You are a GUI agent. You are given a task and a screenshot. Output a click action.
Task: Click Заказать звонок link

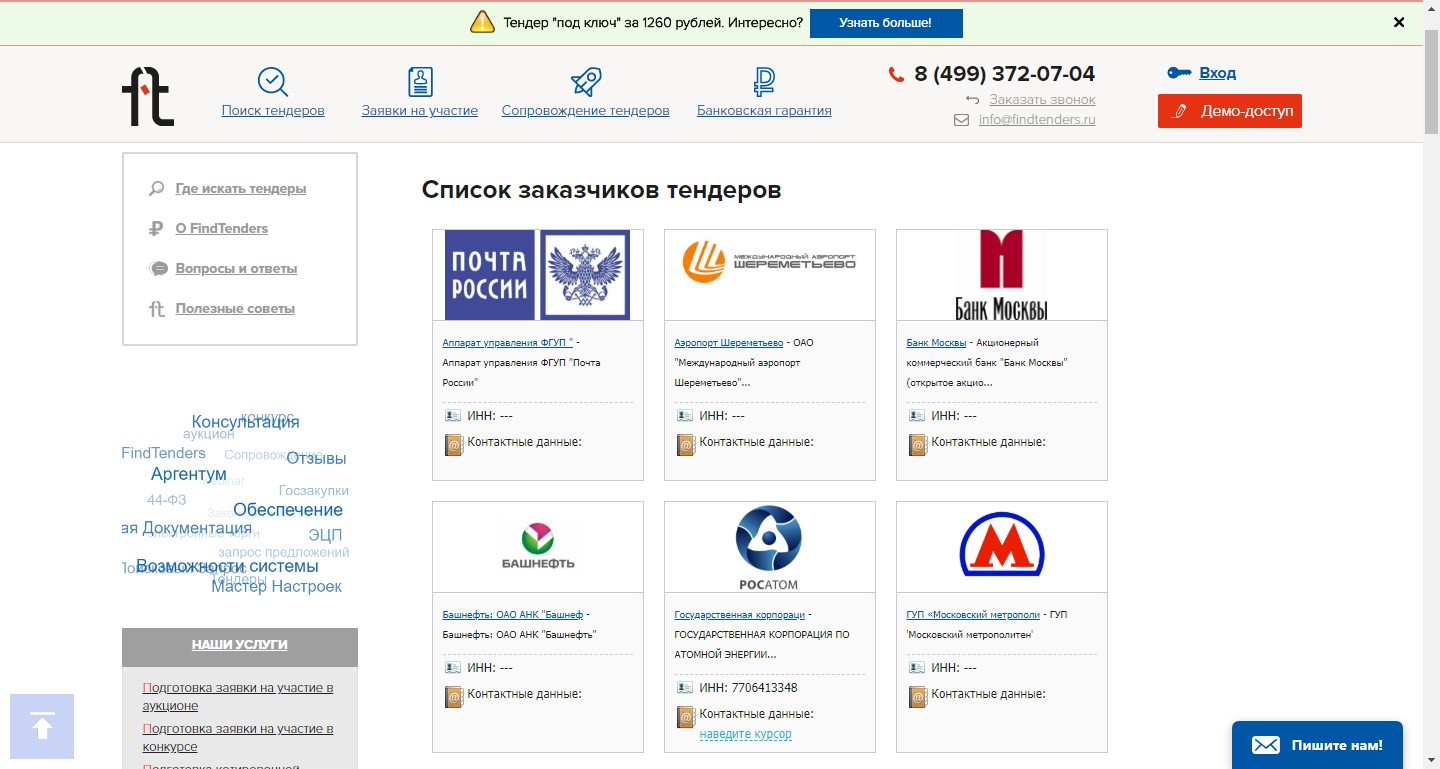pyautogui.click(x=1043, y=100)
